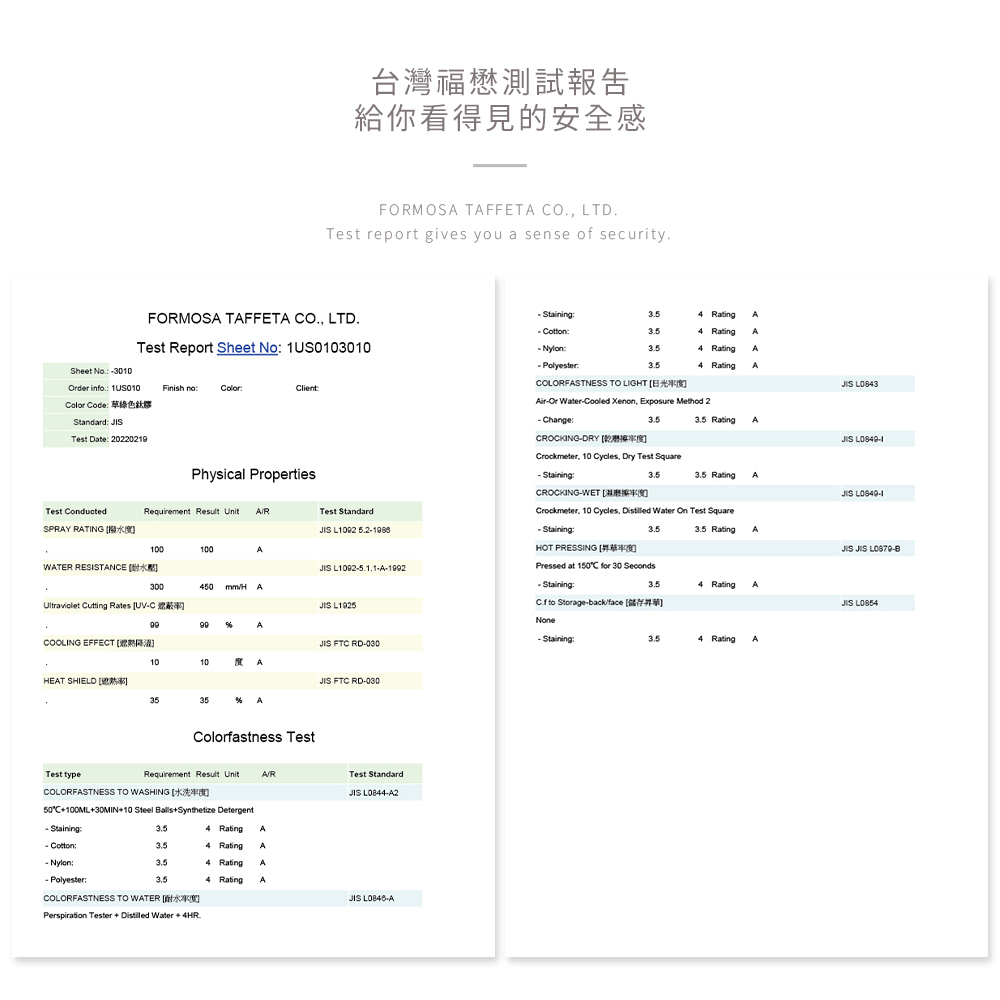Click the HEAT SHIELD row label

85,680
